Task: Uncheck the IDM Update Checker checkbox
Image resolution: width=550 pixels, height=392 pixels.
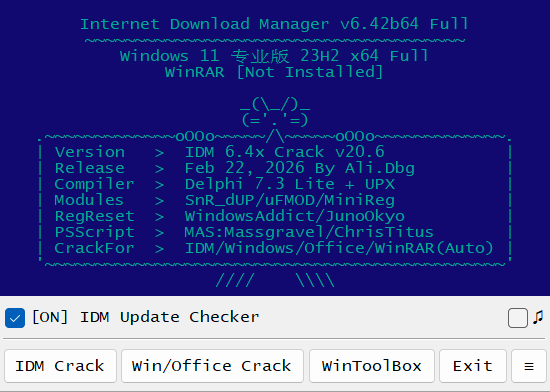Action: coord(15,318)
